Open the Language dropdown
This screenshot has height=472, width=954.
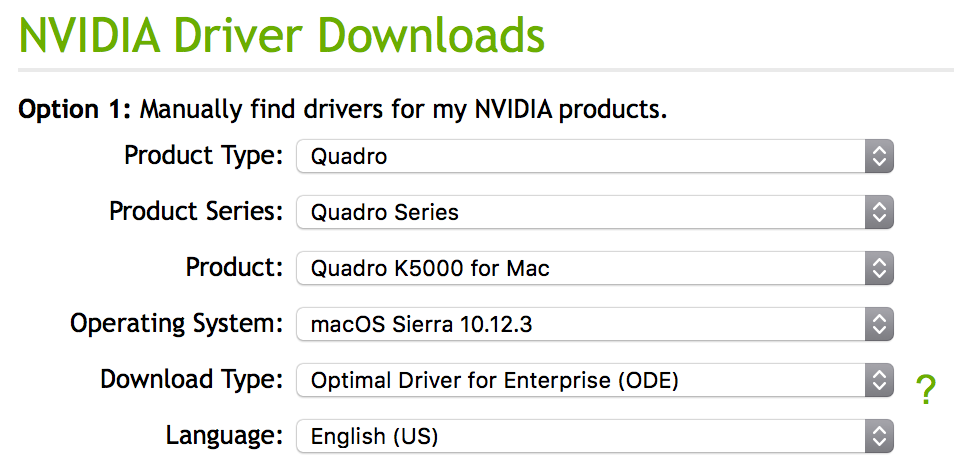[580, 436]
